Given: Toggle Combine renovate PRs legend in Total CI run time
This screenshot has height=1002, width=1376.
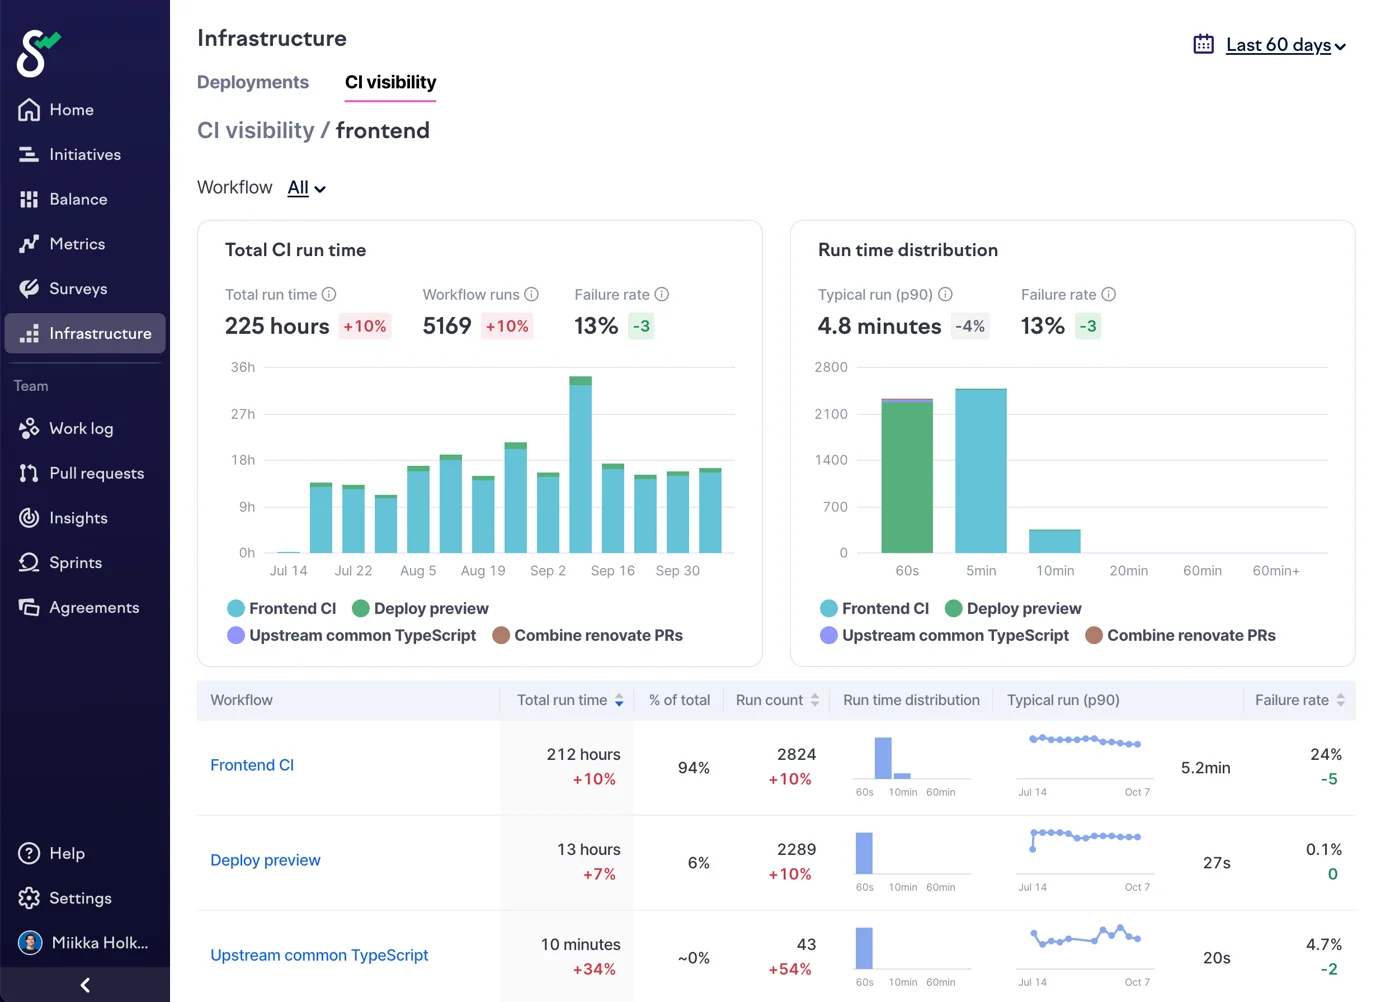Looking at the screenshot, I should coord(588,635).
